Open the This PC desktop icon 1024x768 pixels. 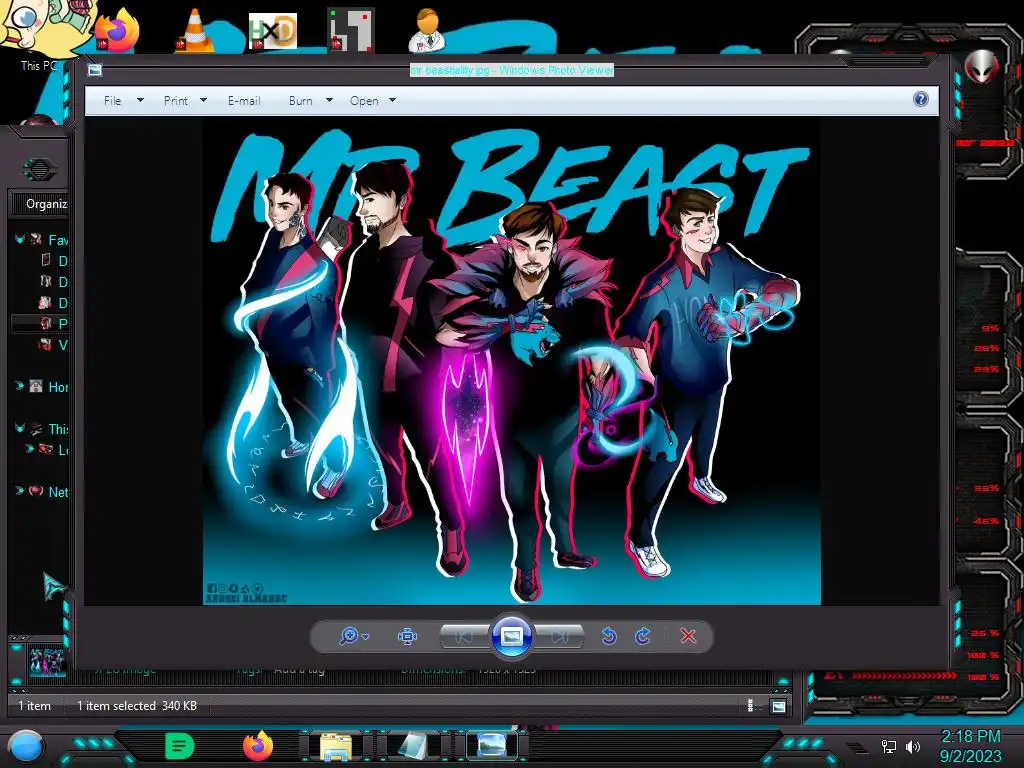tap(38, 34)
